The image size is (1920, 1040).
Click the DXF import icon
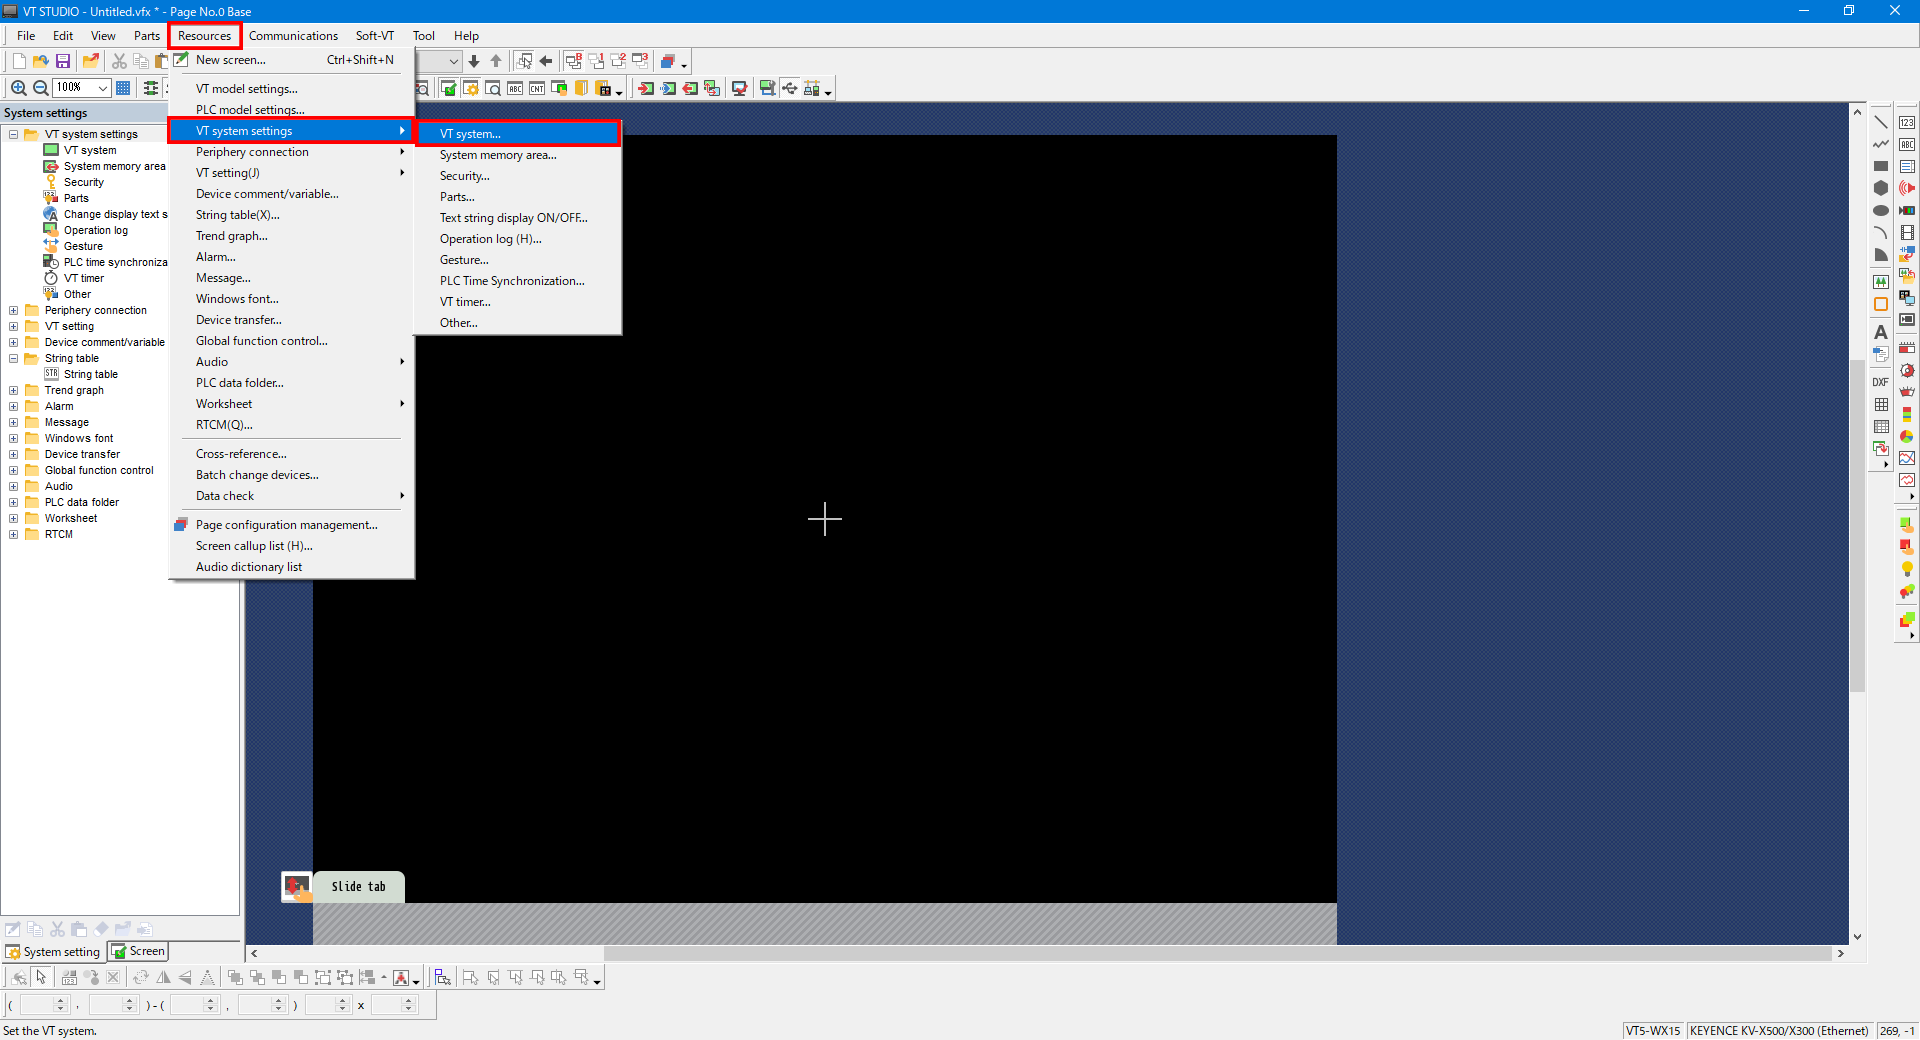point(1880,382)
